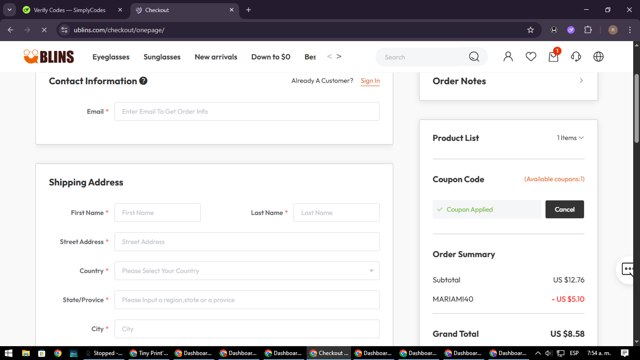Close the Checkout tab
The width and height of the screenshot is (640, 360).
click(231, 10)
